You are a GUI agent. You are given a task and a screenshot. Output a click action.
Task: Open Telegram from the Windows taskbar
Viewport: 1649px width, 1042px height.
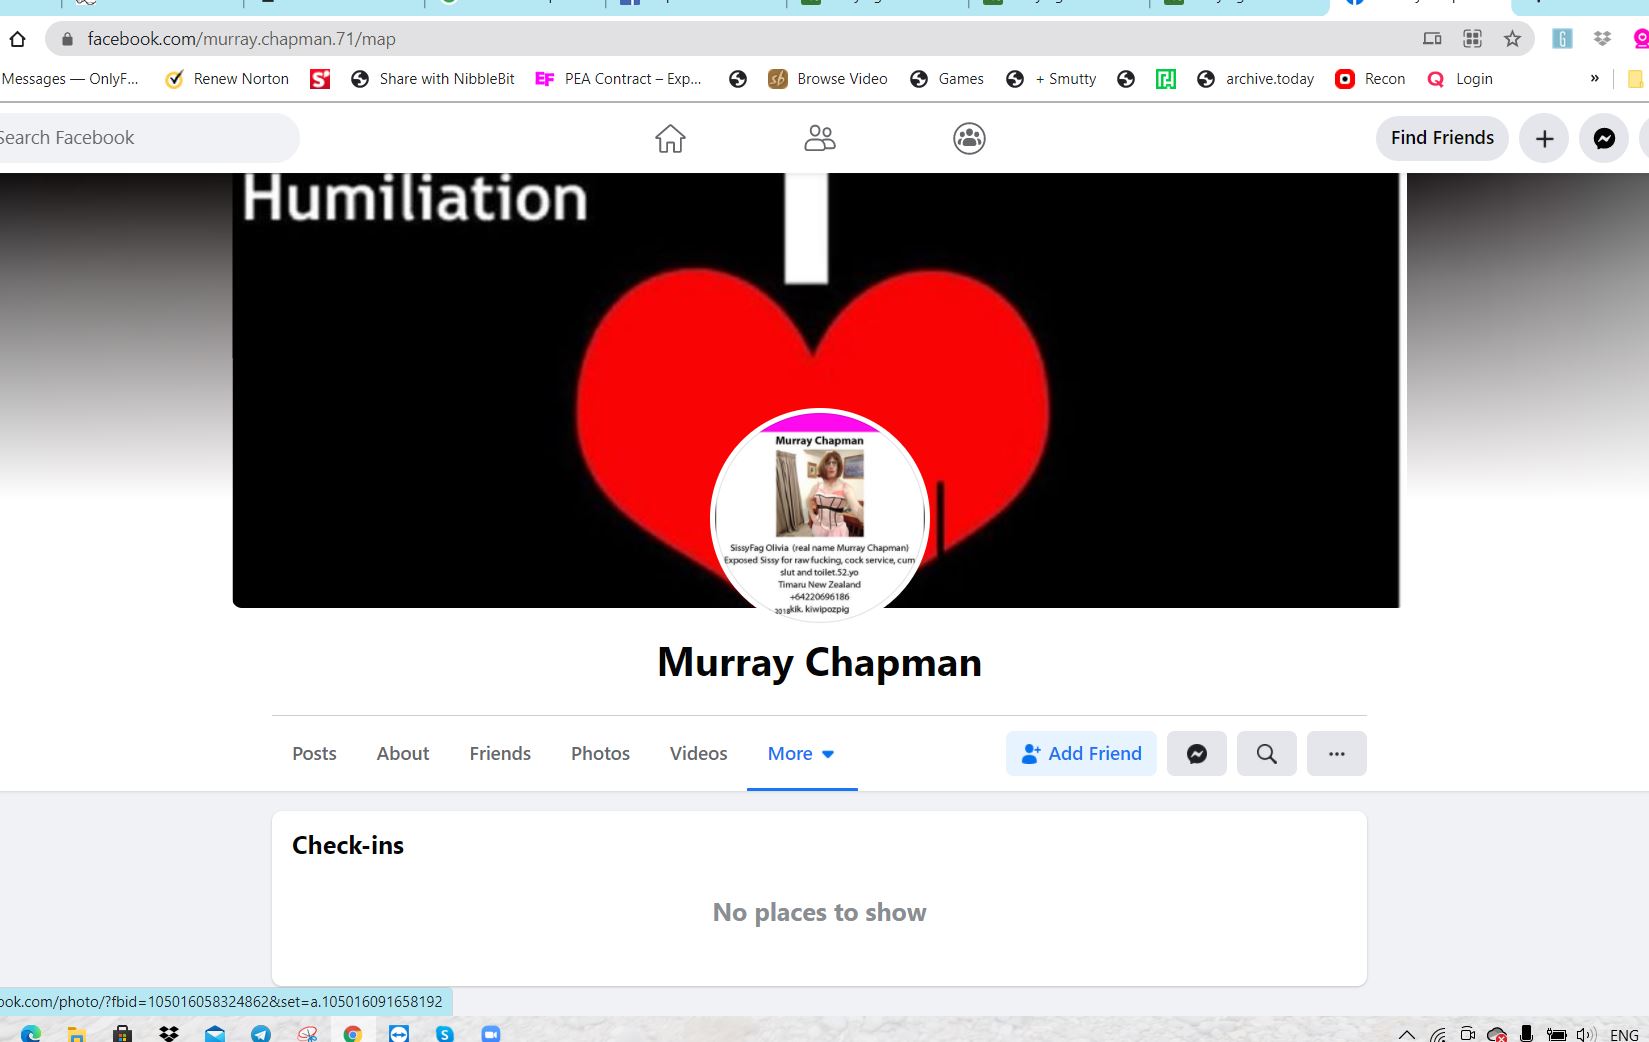click(261, 1033)
